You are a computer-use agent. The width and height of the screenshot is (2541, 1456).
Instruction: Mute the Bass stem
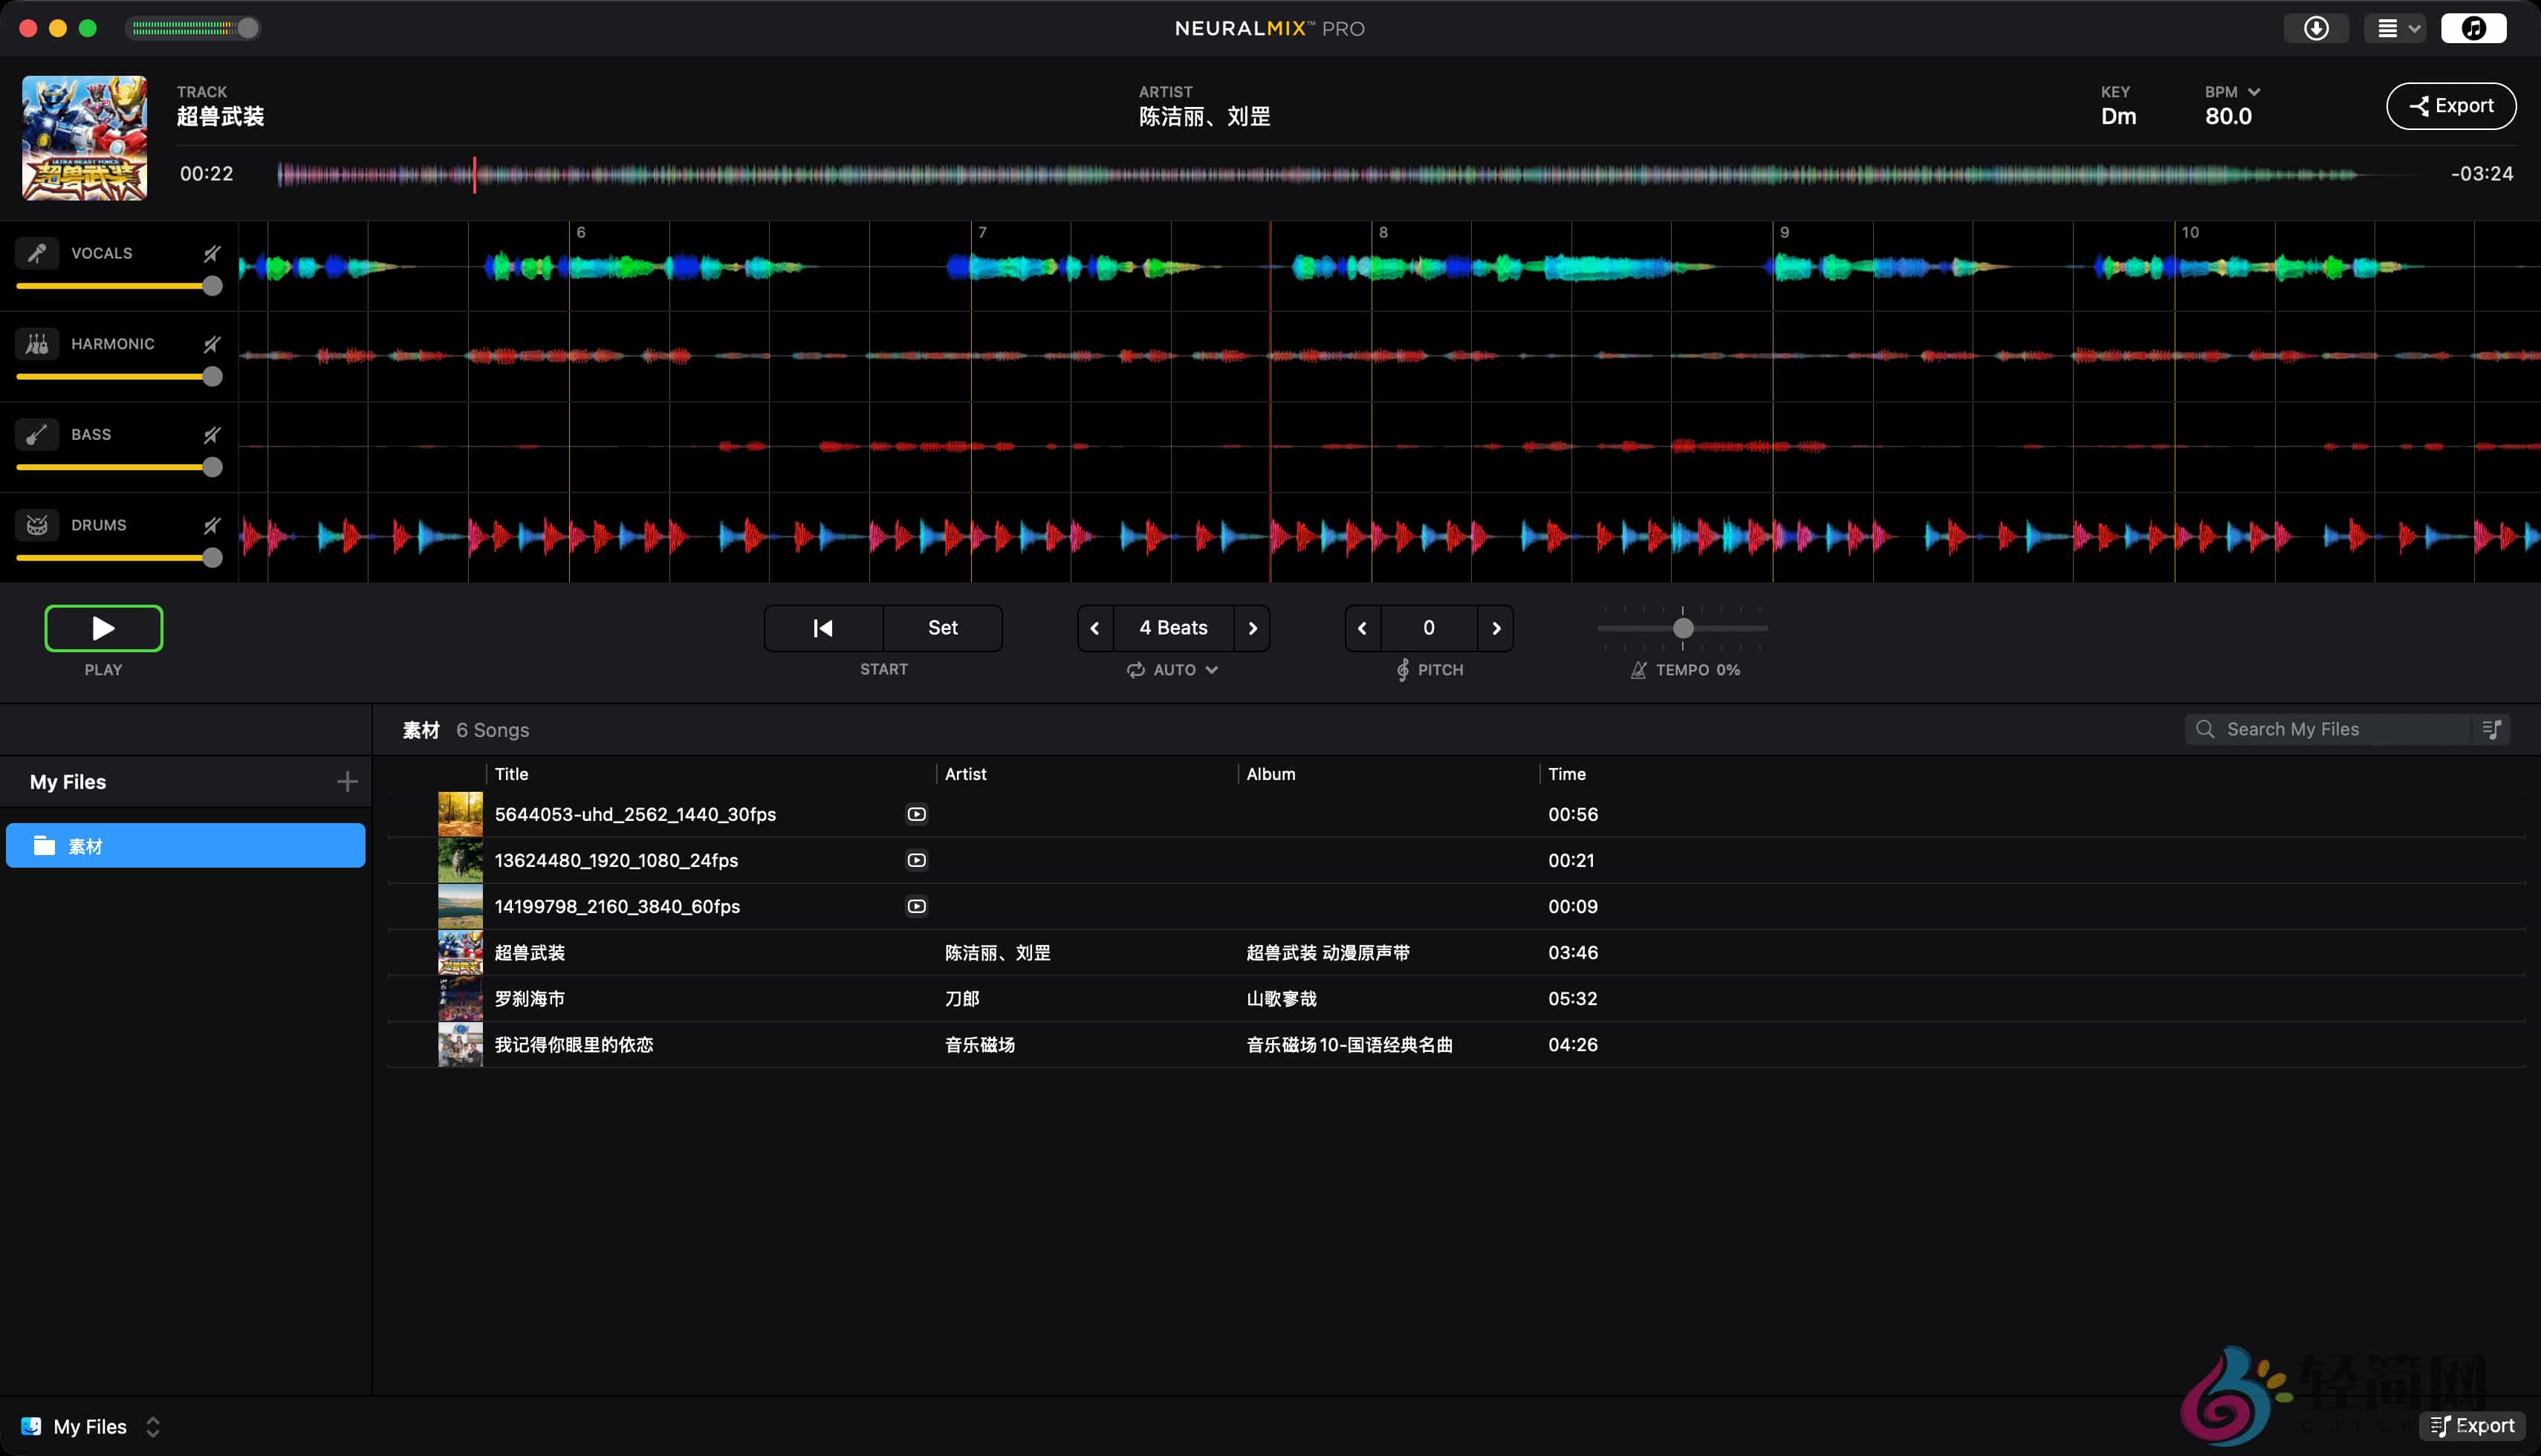point(211,435)
